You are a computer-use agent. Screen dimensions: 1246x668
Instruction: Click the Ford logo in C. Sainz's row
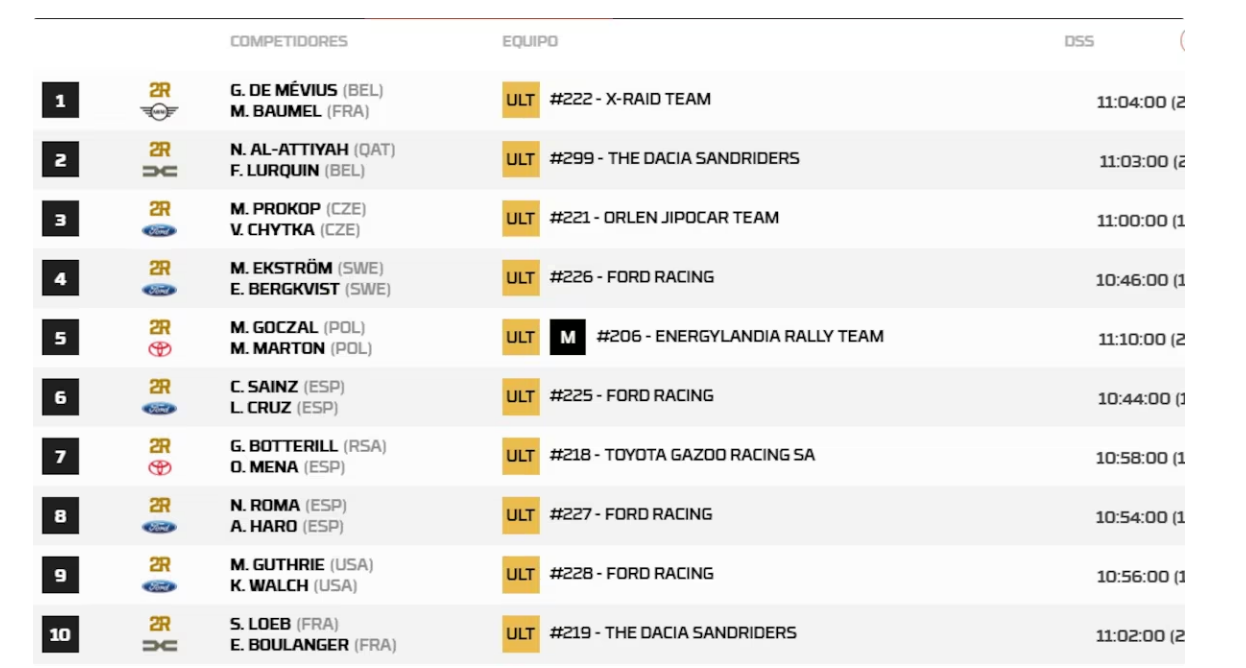click(160, 408)
